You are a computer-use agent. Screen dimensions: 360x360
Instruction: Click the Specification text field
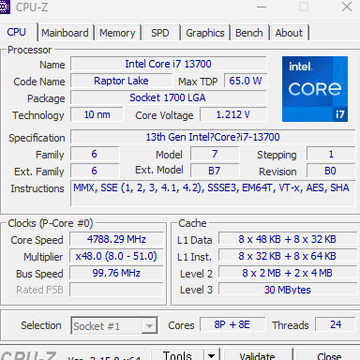click(x=213, y=137)
